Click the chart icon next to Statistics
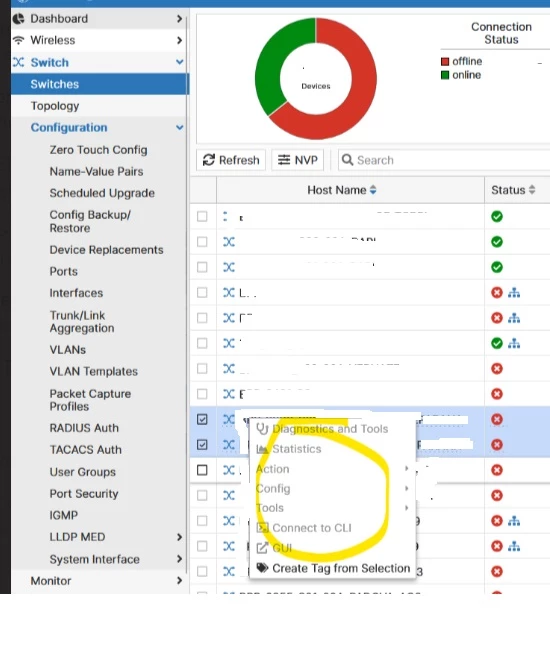 click(x=262, y=449)
